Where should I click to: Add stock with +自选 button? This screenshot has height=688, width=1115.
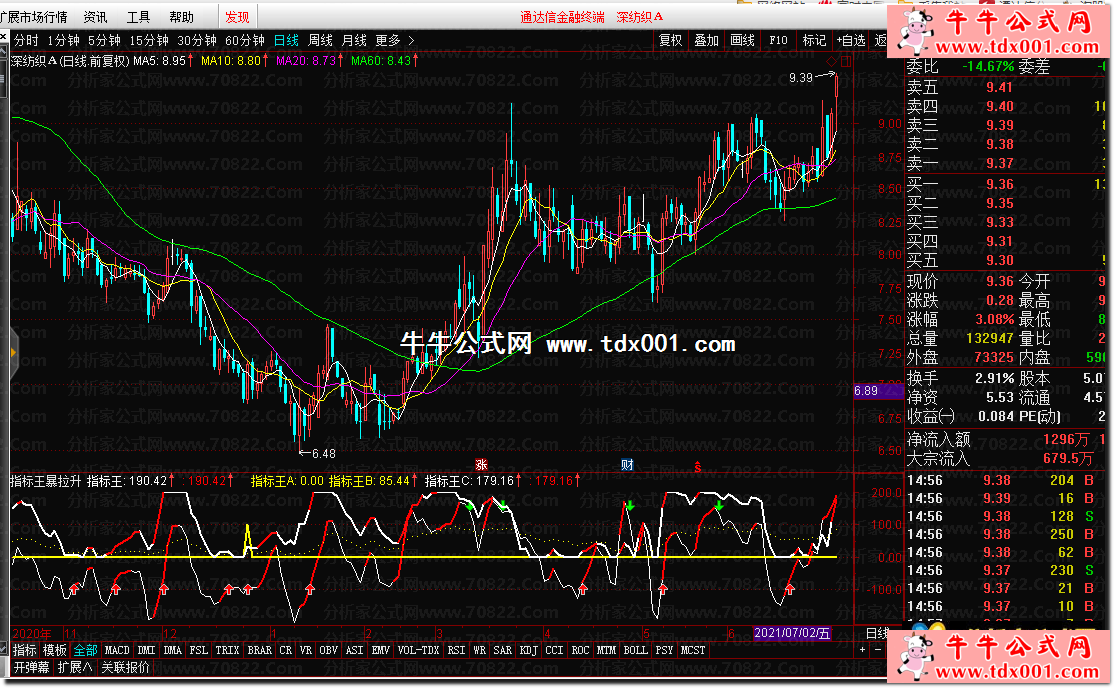point(851,41)
